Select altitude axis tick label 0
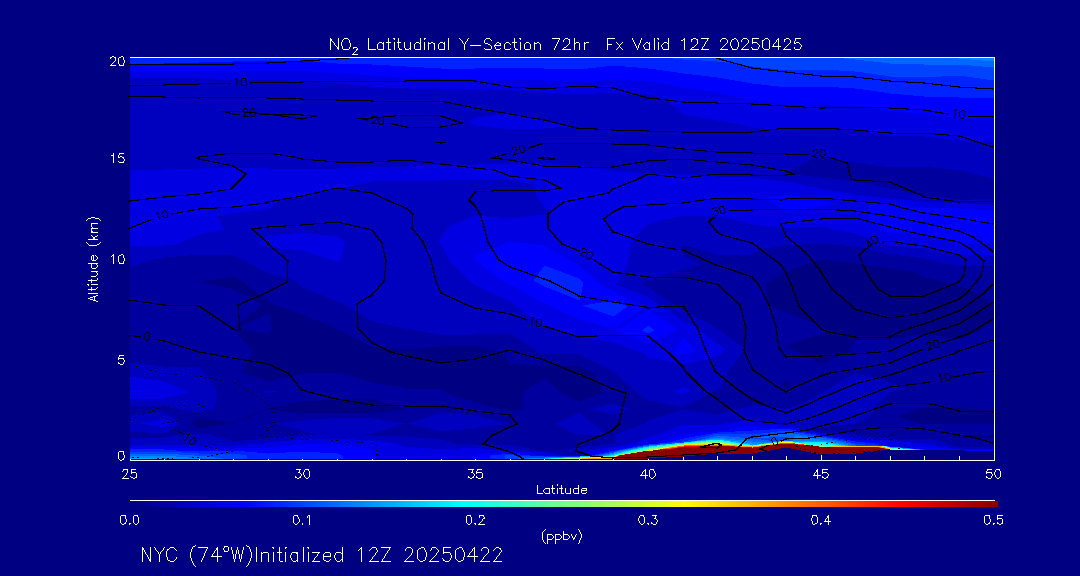Viewport: 1080px width, 576px height. 121,455
